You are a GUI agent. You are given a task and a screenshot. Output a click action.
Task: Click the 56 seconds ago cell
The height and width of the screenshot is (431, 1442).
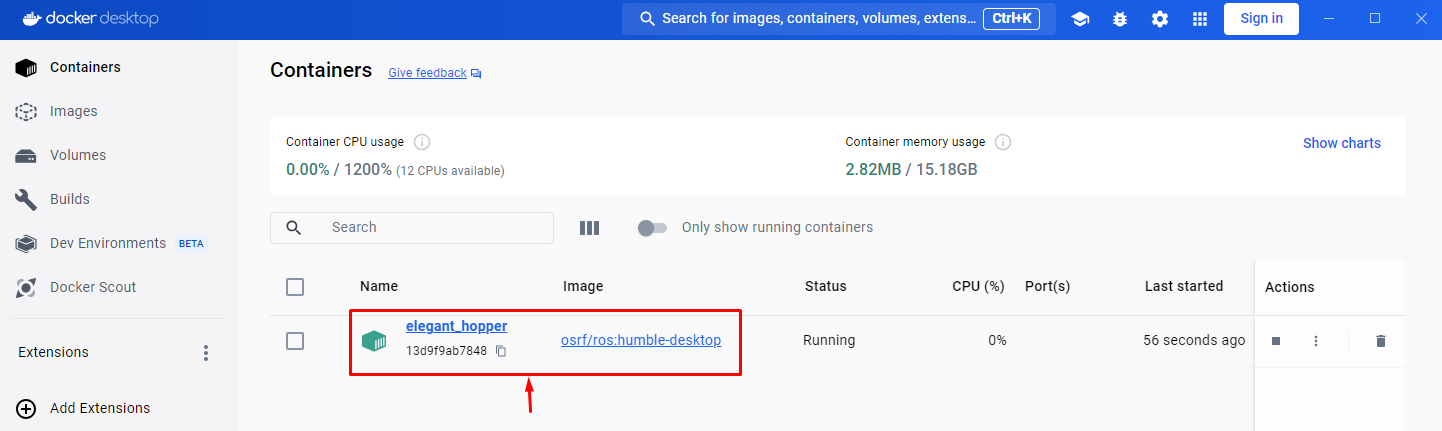tap(1194, 340)
